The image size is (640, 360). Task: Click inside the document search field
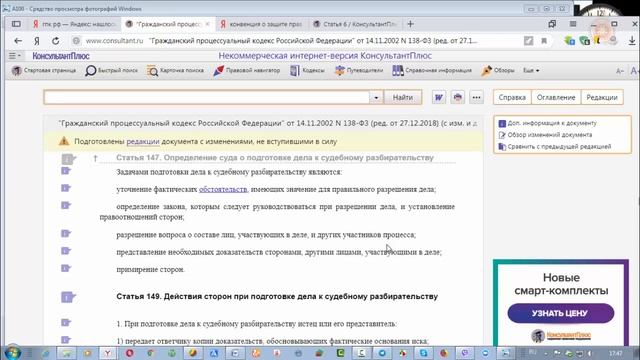point(207,98)
